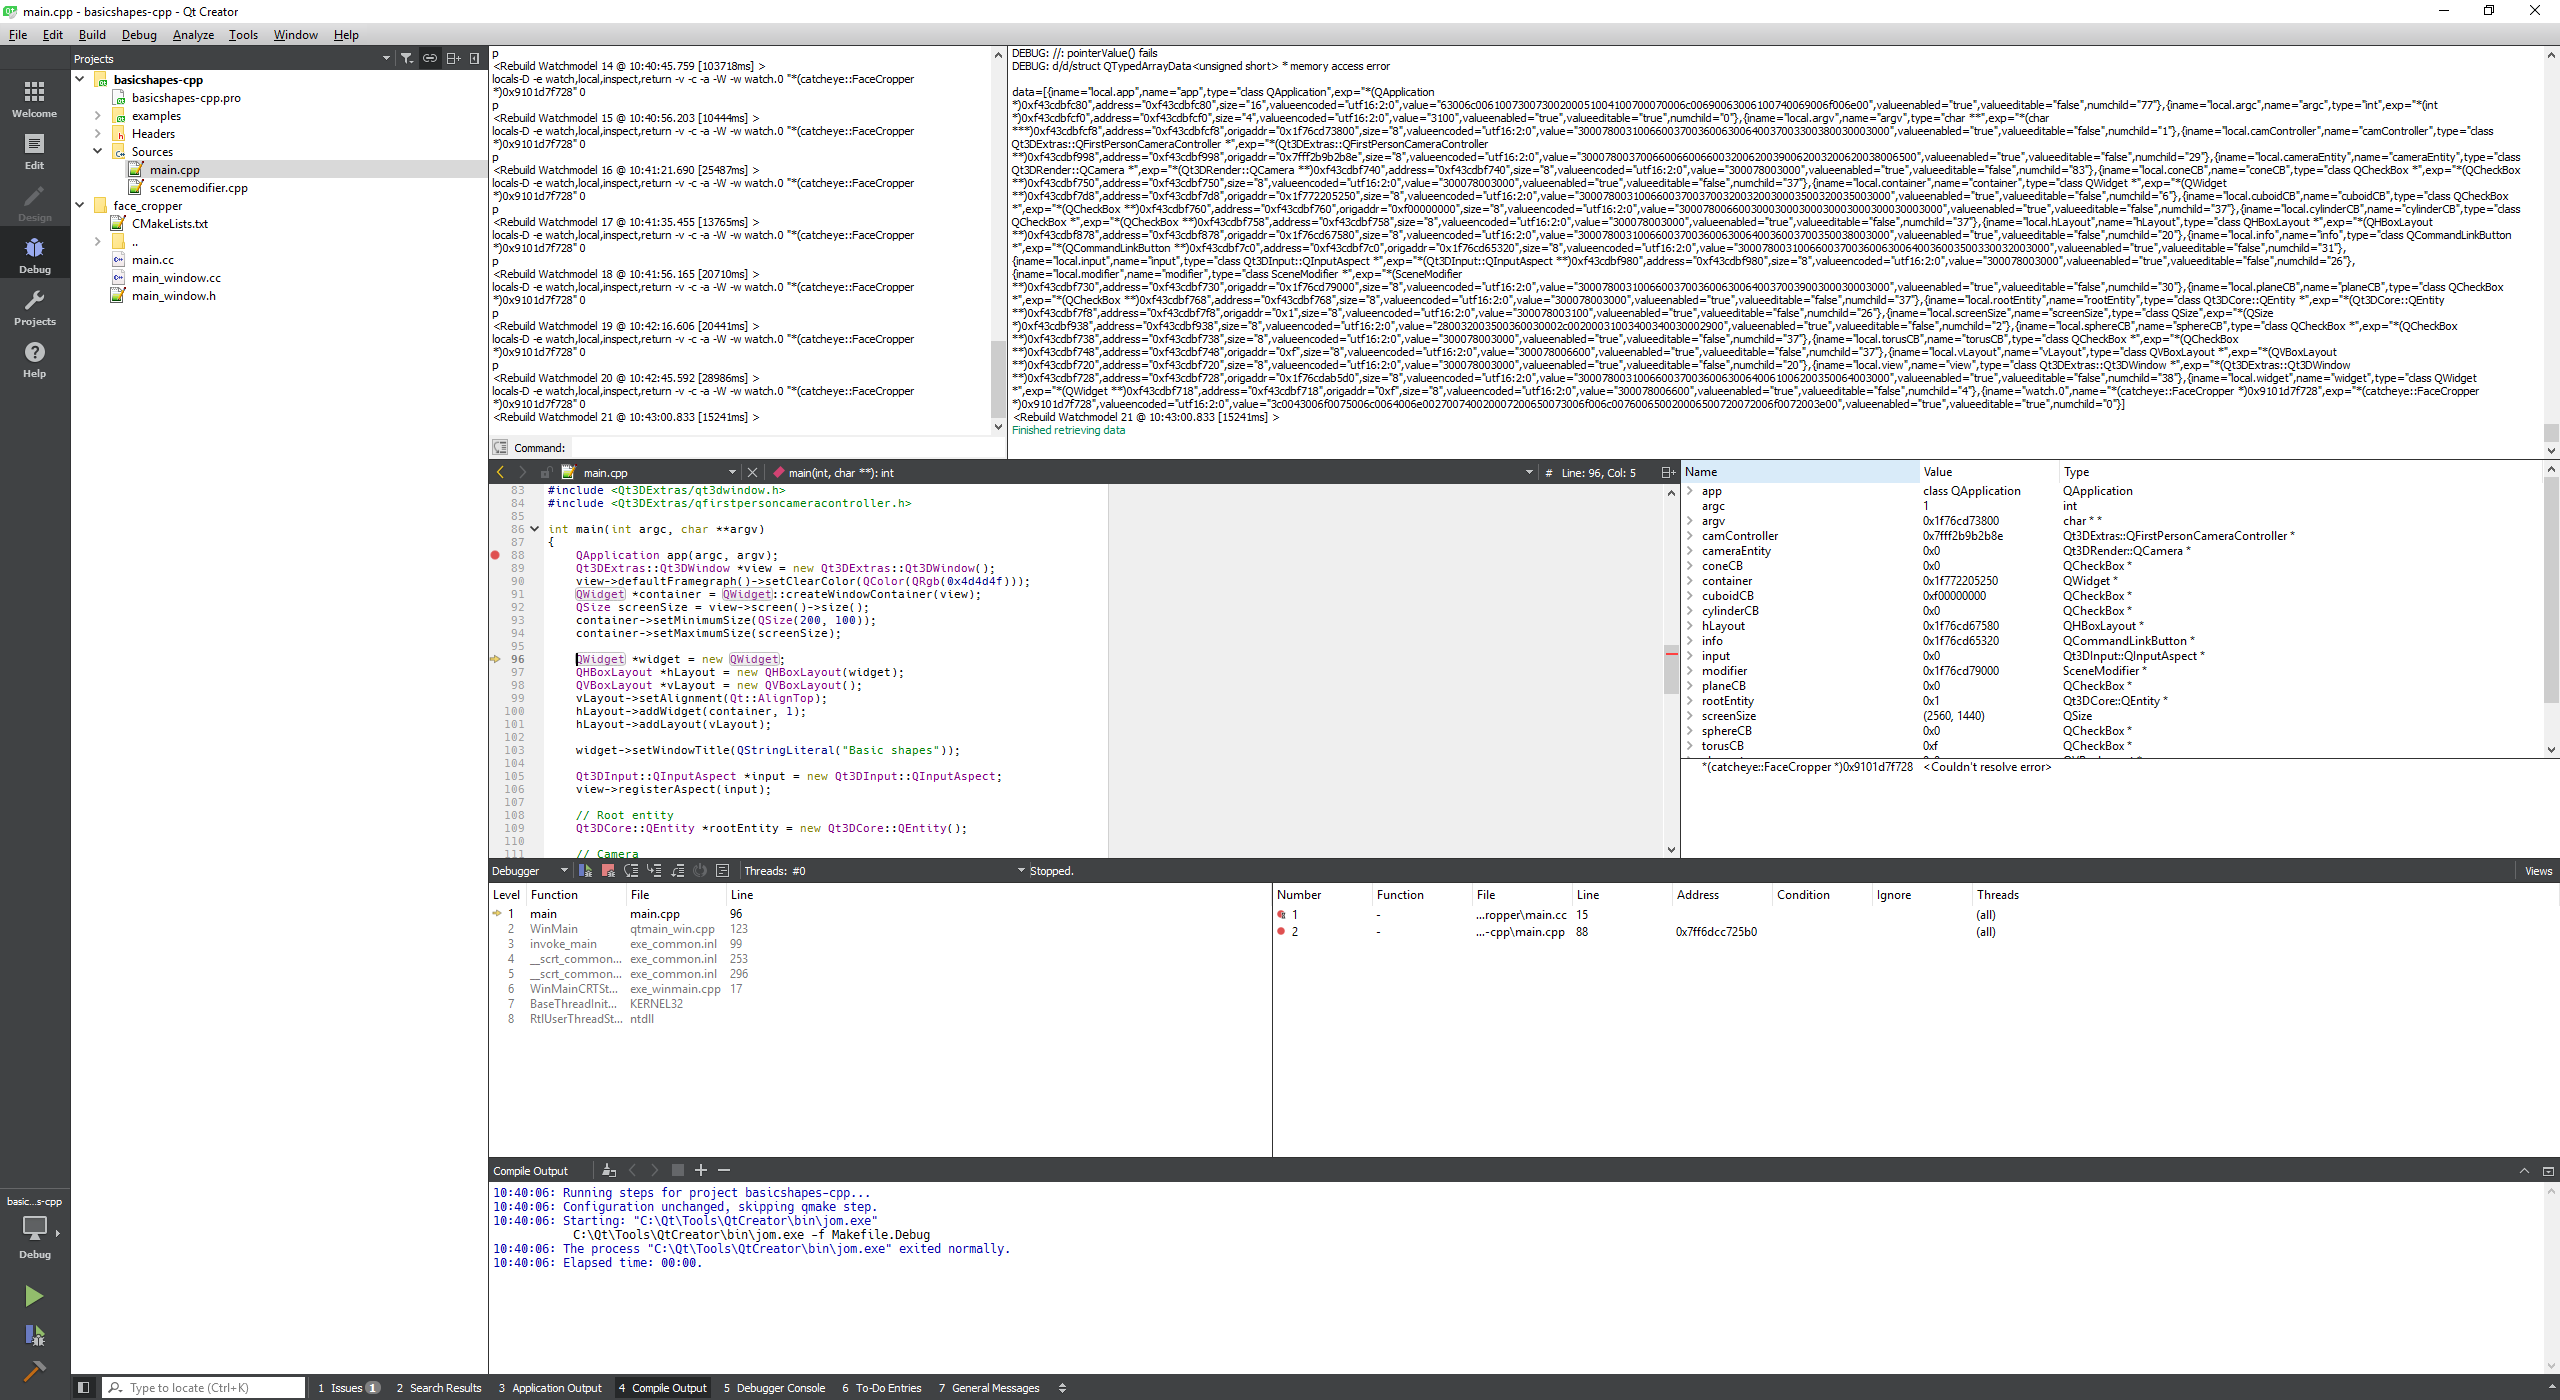Stop the debugger with red icon
The height and width of the screenshot is (1400, 2560).
point(608,871)
